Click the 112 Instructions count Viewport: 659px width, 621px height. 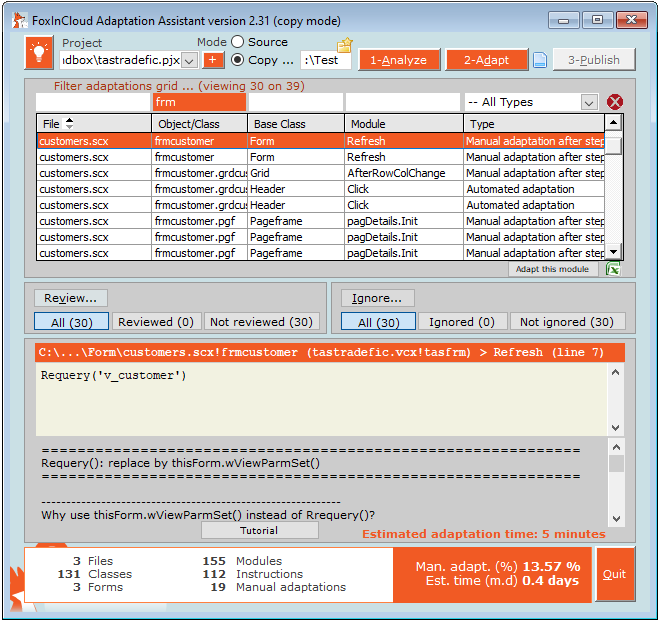coord(253,574)
